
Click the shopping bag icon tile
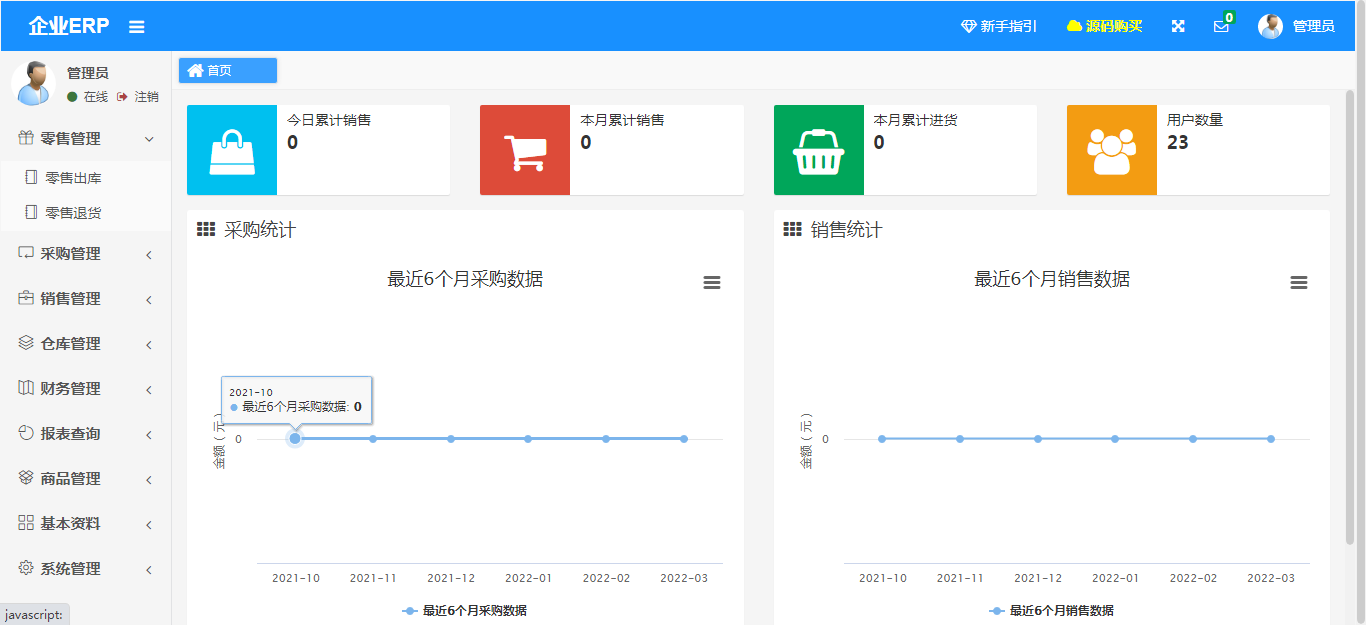(231, 150)
